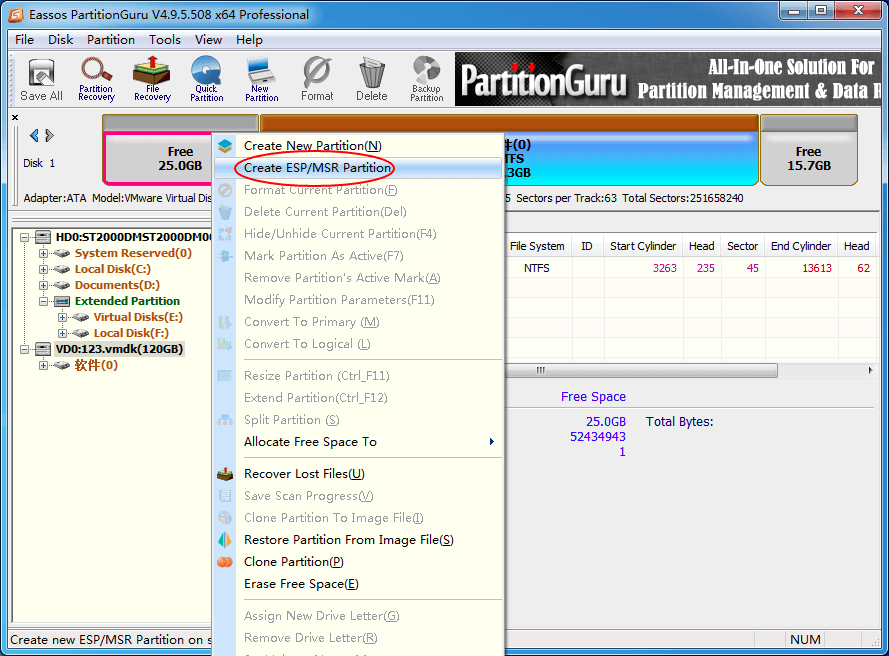Expand Virtual Disks(E:) node

click(62, 317)
